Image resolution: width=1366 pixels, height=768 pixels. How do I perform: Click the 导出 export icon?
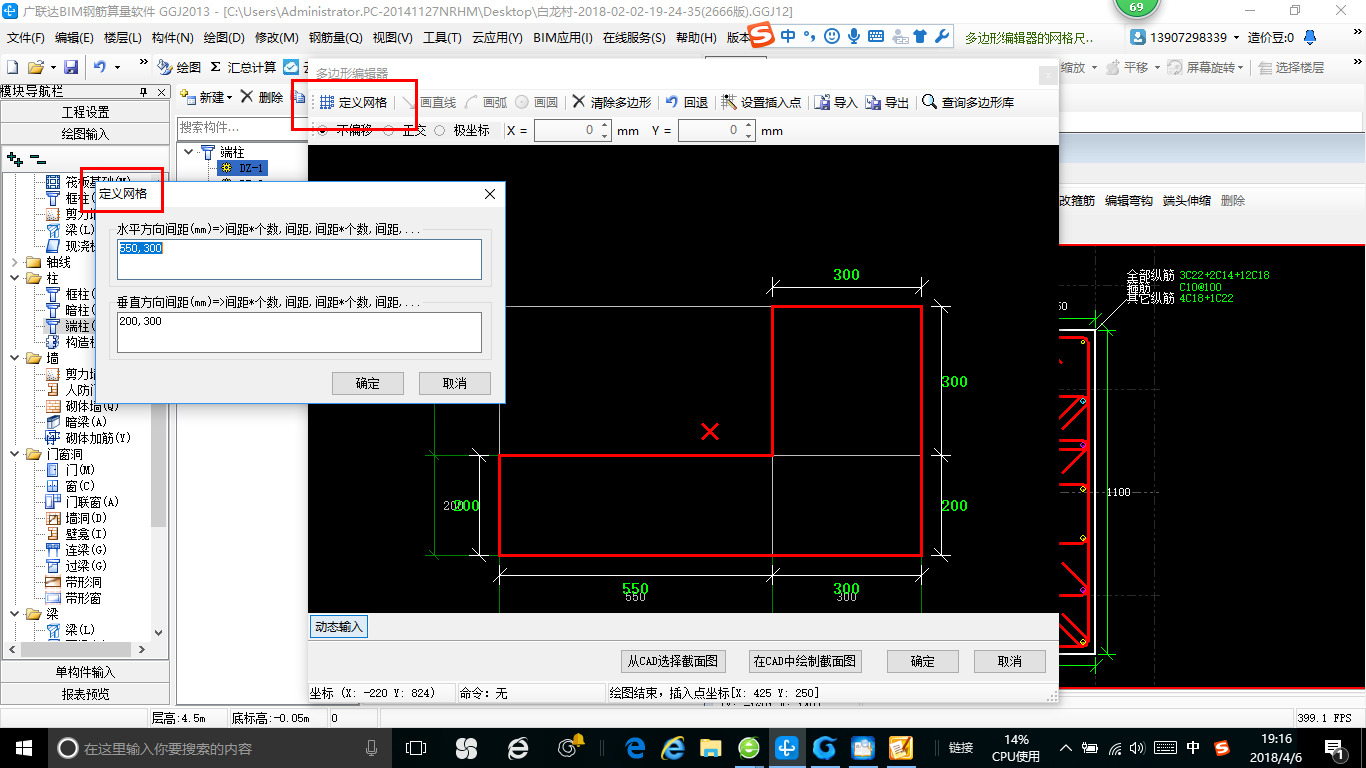coord(873,102)
